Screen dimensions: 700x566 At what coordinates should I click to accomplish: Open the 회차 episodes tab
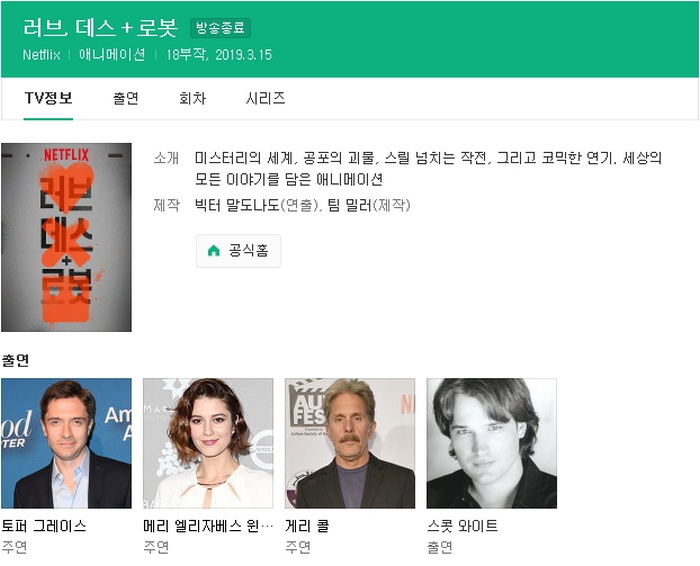[x=192, y=98]
